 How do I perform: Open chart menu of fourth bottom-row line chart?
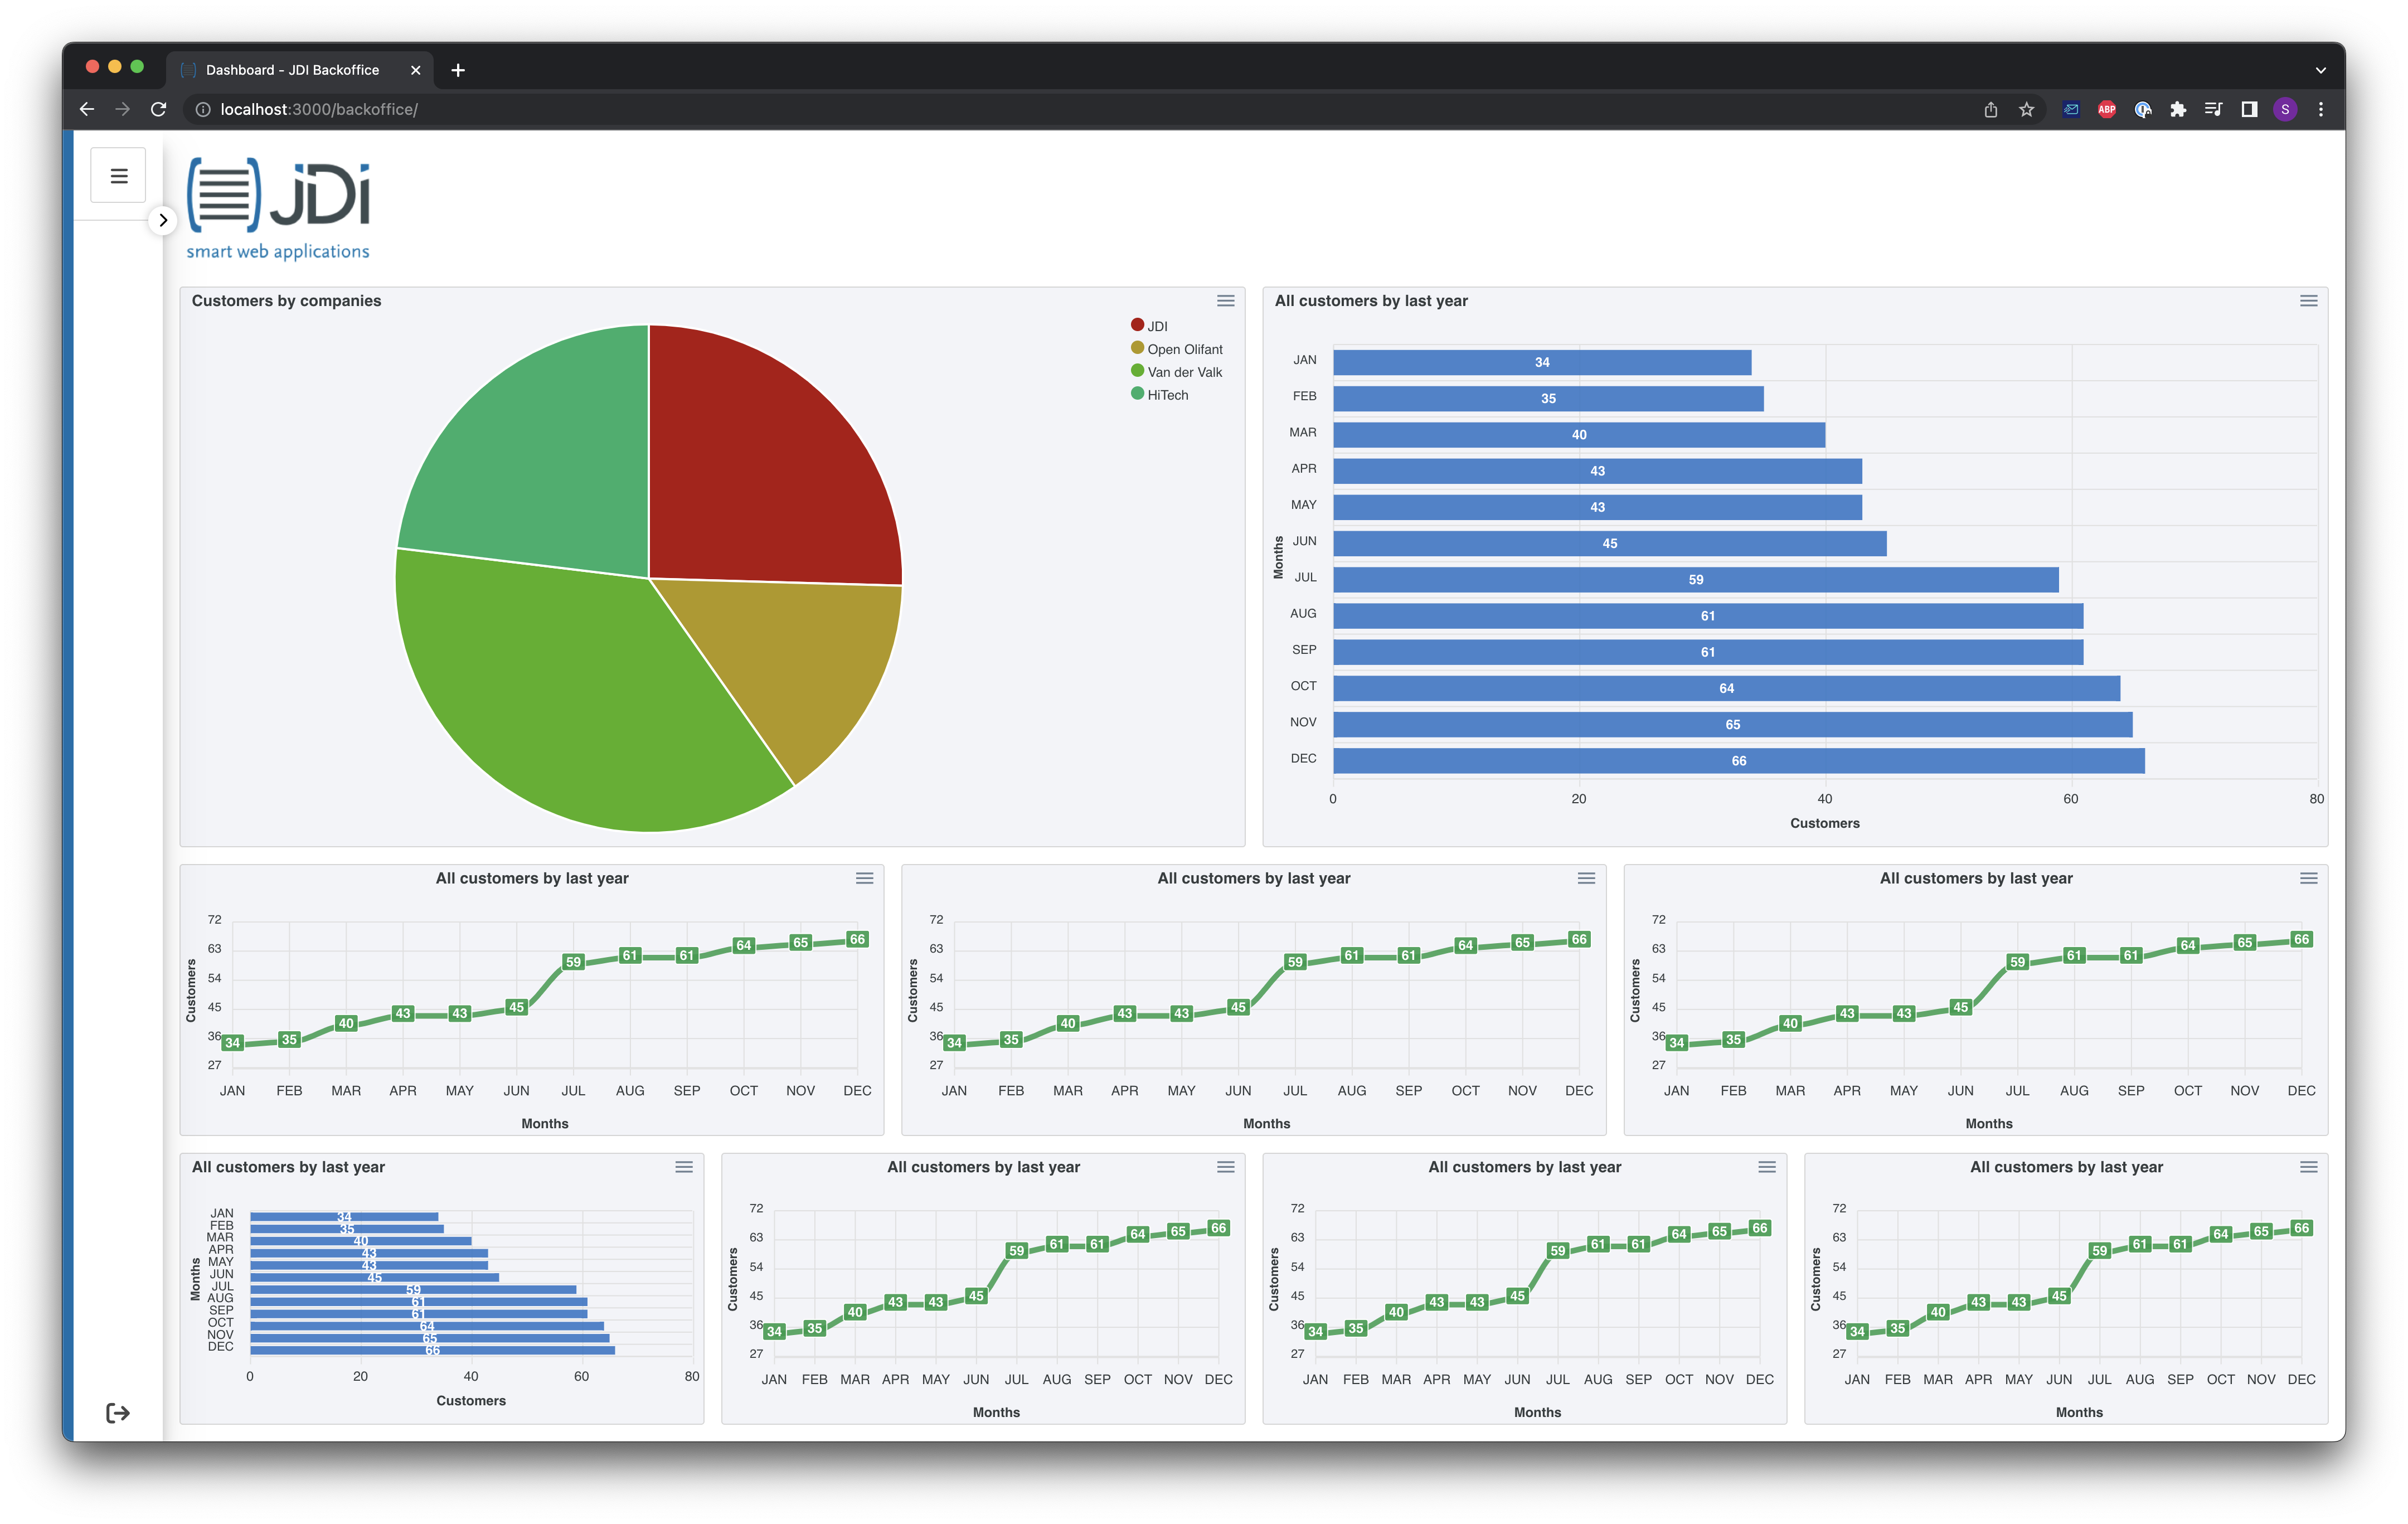point(2308,1167)
